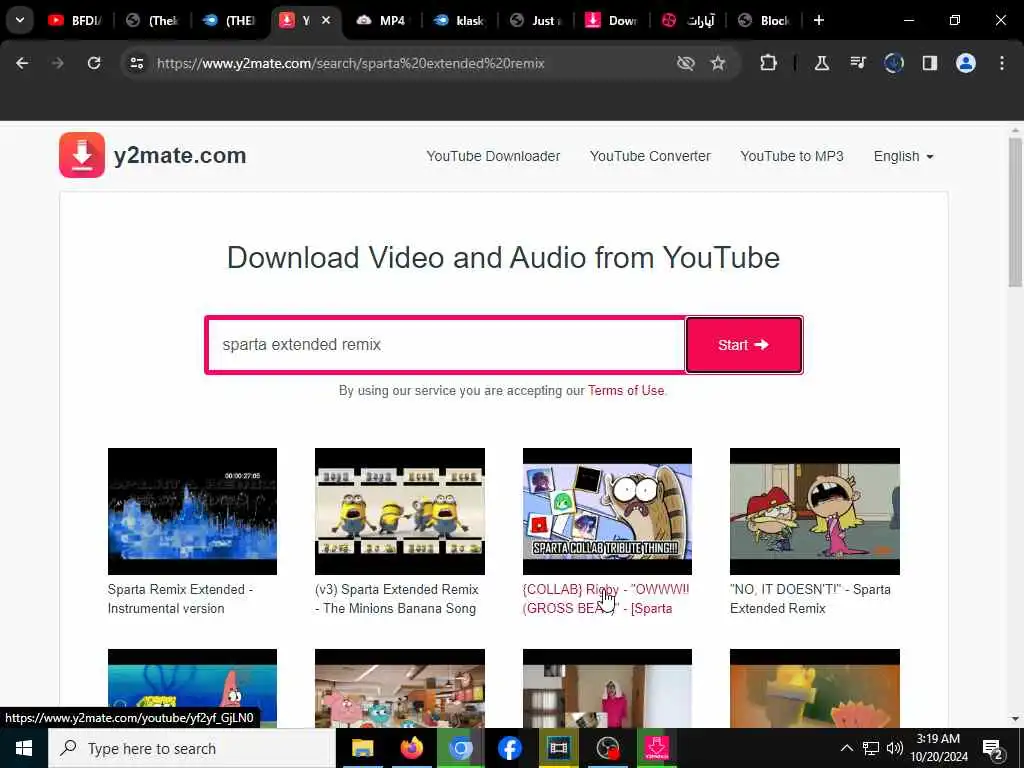This screenshot has height=768, width=1024.
Task: Switch to the آپارات tab
Action: pyautogui.click(x=688, y=20)
